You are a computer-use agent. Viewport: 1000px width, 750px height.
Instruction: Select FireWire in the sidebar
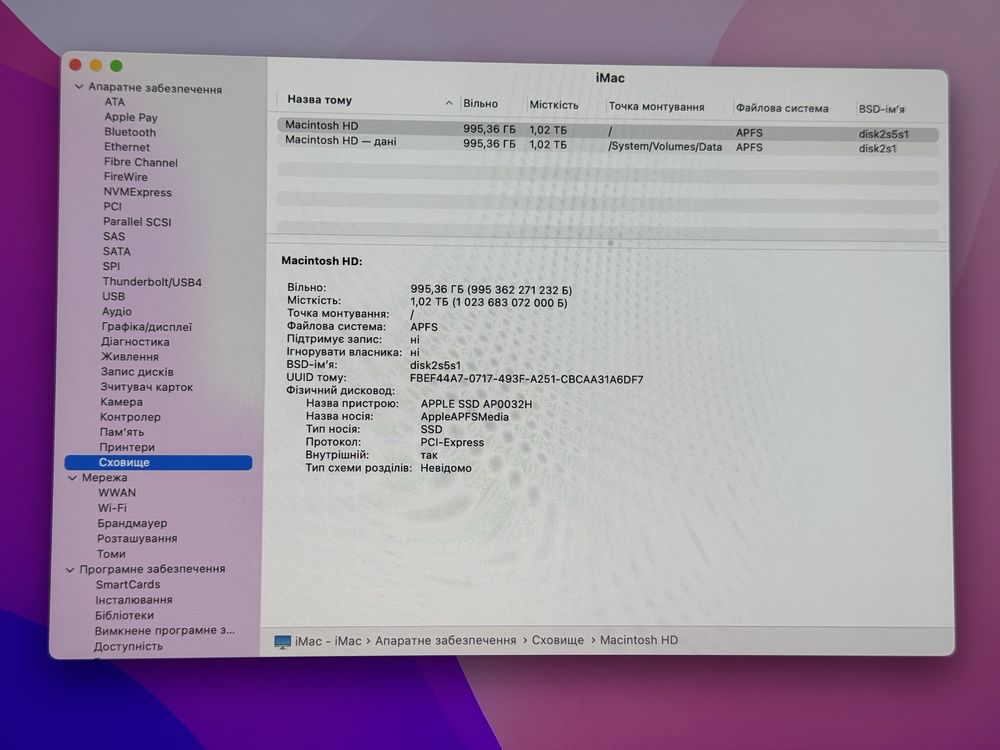(x=126, y=177)
